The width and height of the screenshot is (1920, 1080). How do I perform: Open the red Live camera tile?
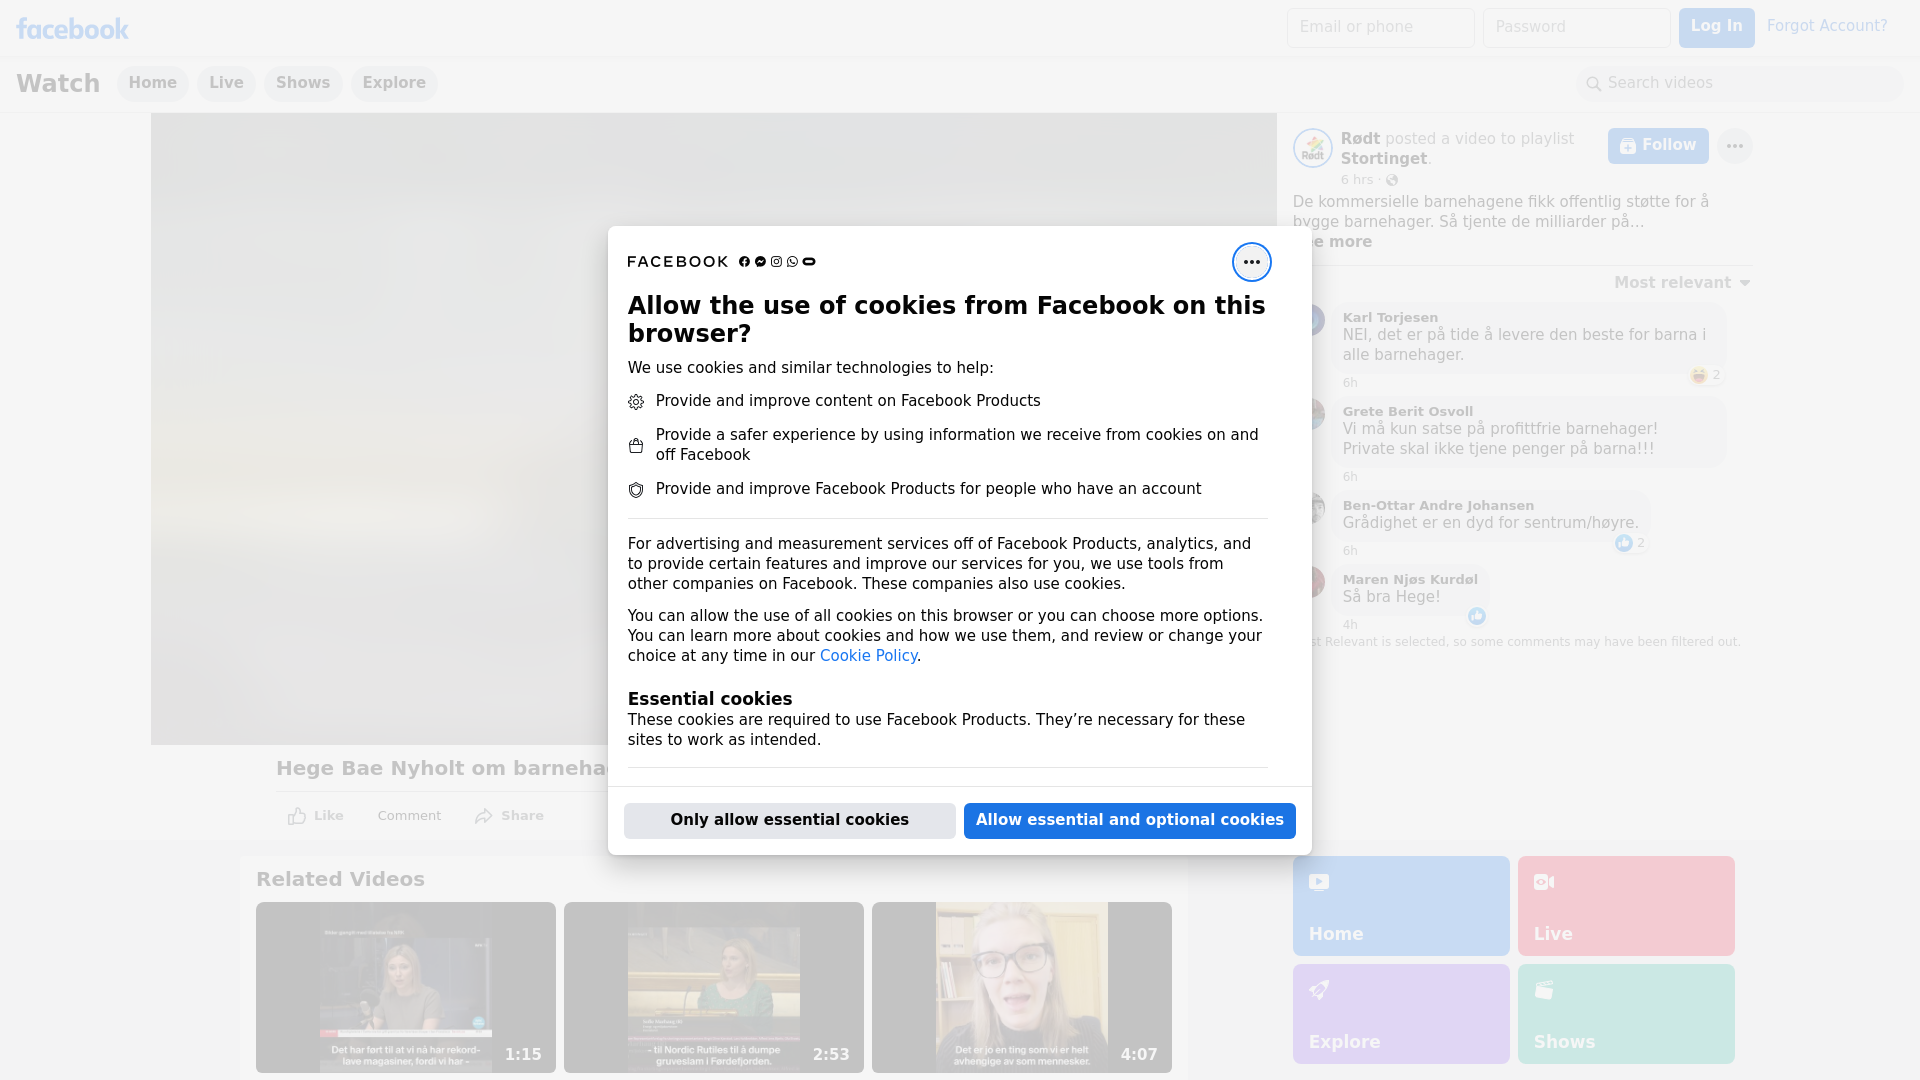[x=1625, y=905]
